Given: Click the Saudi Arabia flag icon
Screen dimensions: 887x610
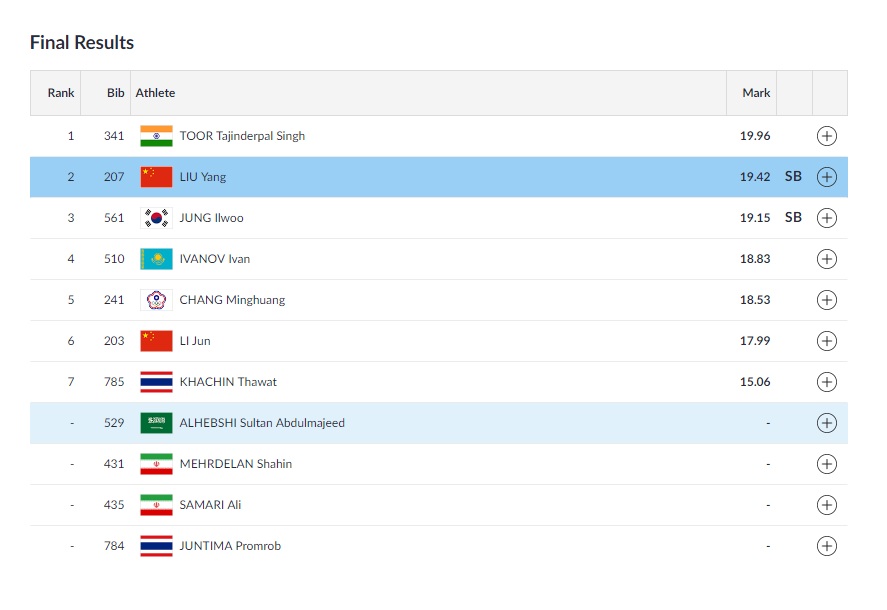Looking at the screenshot, I should (x=156, y=423).
